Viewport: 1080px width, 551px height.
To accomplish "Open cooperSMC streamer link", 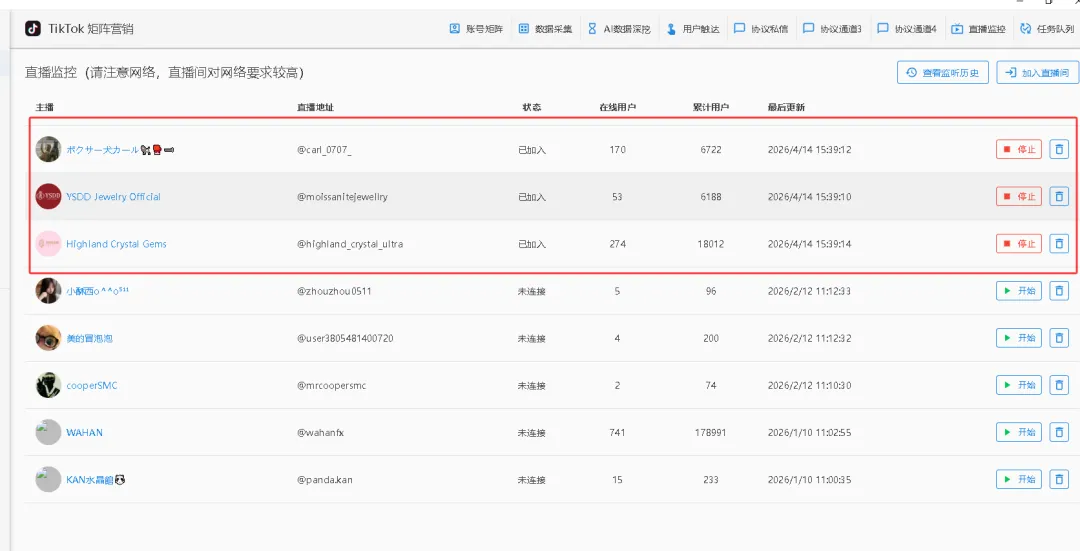I will tap(92, 386).
